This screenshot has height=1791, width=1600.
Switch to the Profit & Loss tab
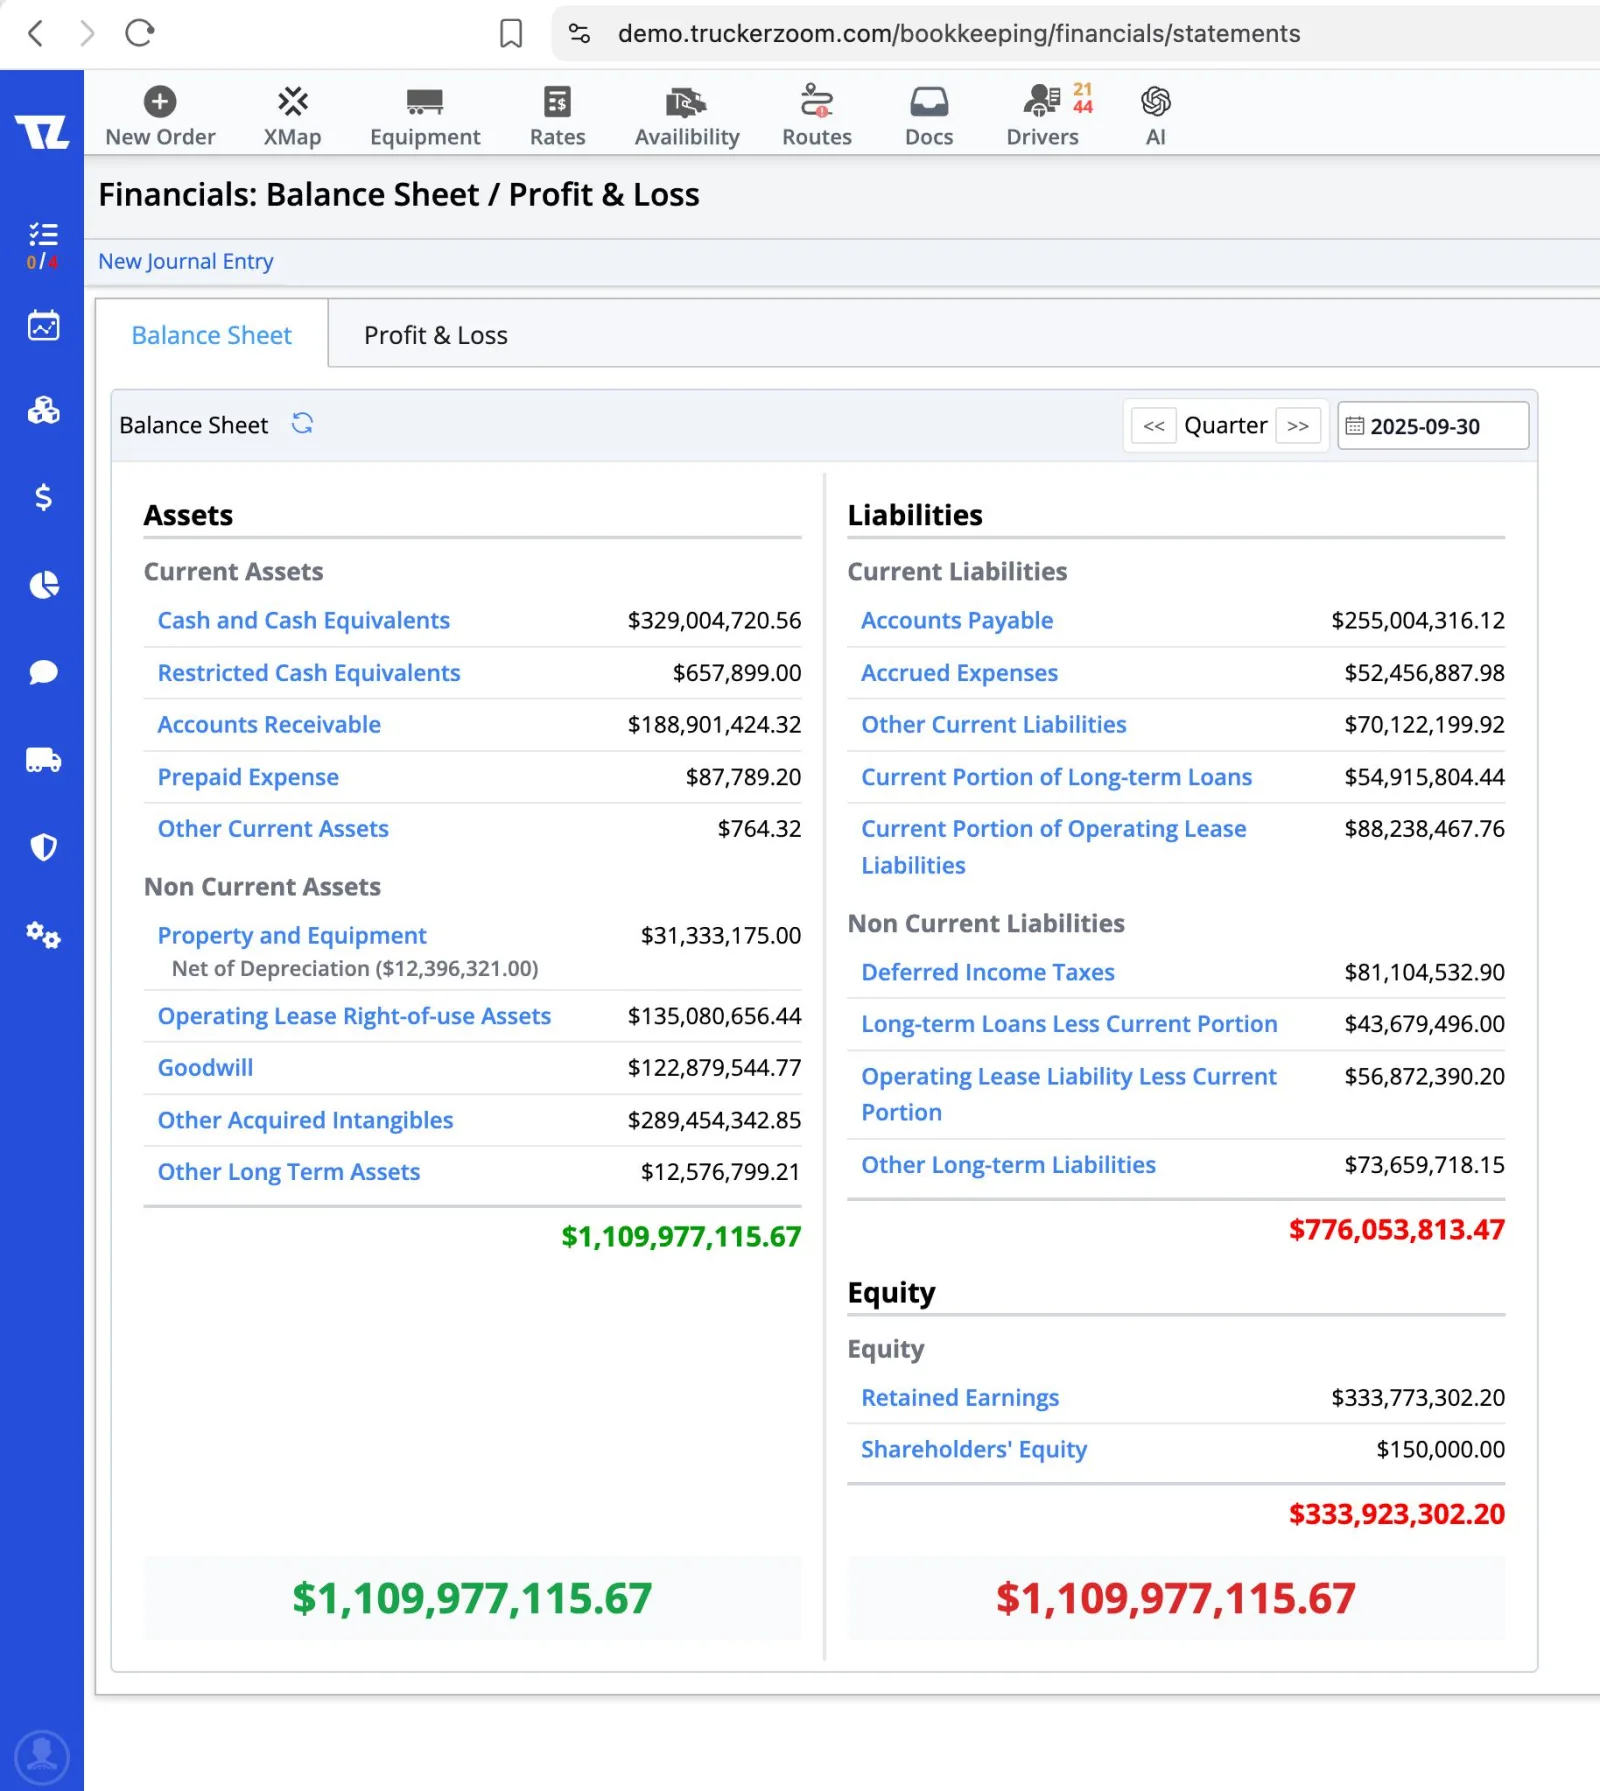(x=436, y=335)
